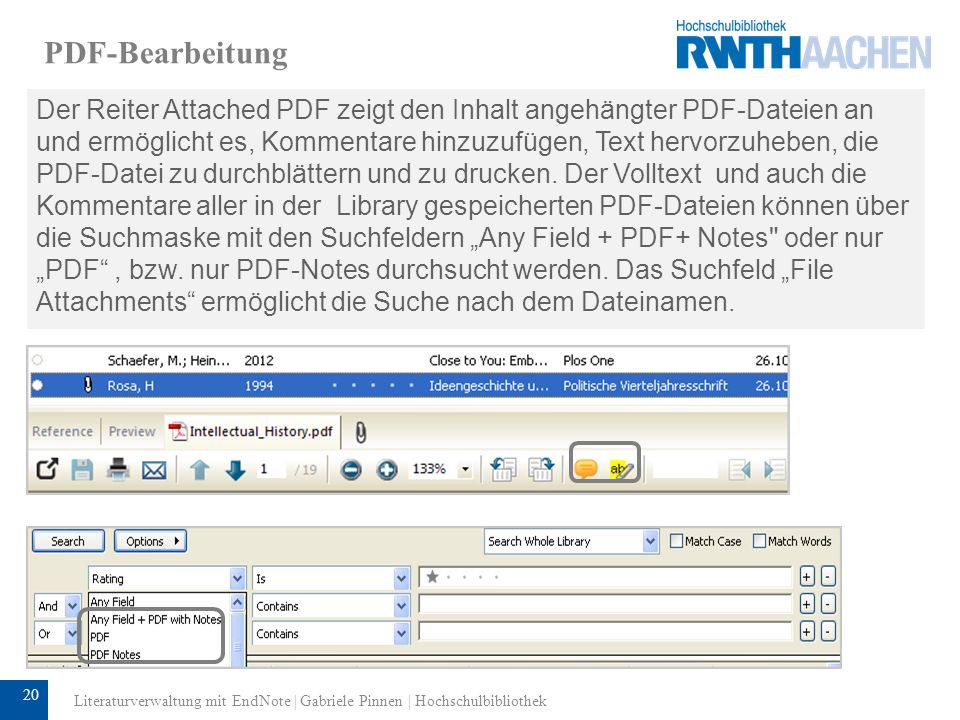Viewport: 960px width, 720px height.
Task: Click Politische Vierteljahresschrift journal cell
Action: point(645,386)
